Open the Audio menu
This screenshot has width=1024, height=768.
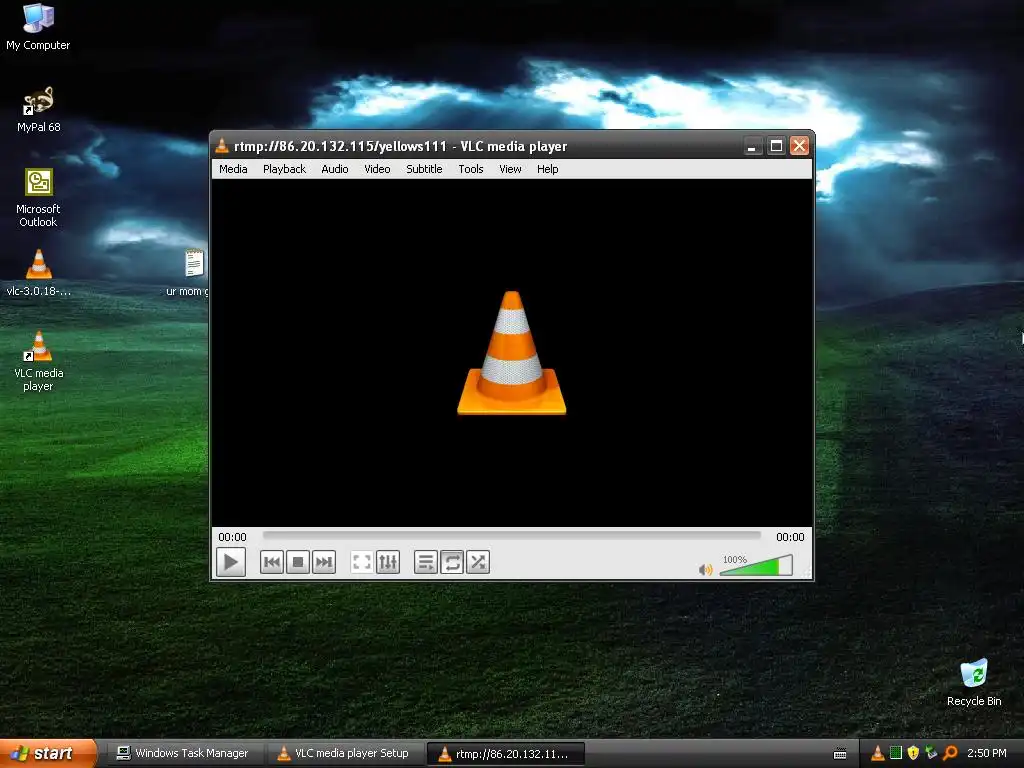[334, 169]
